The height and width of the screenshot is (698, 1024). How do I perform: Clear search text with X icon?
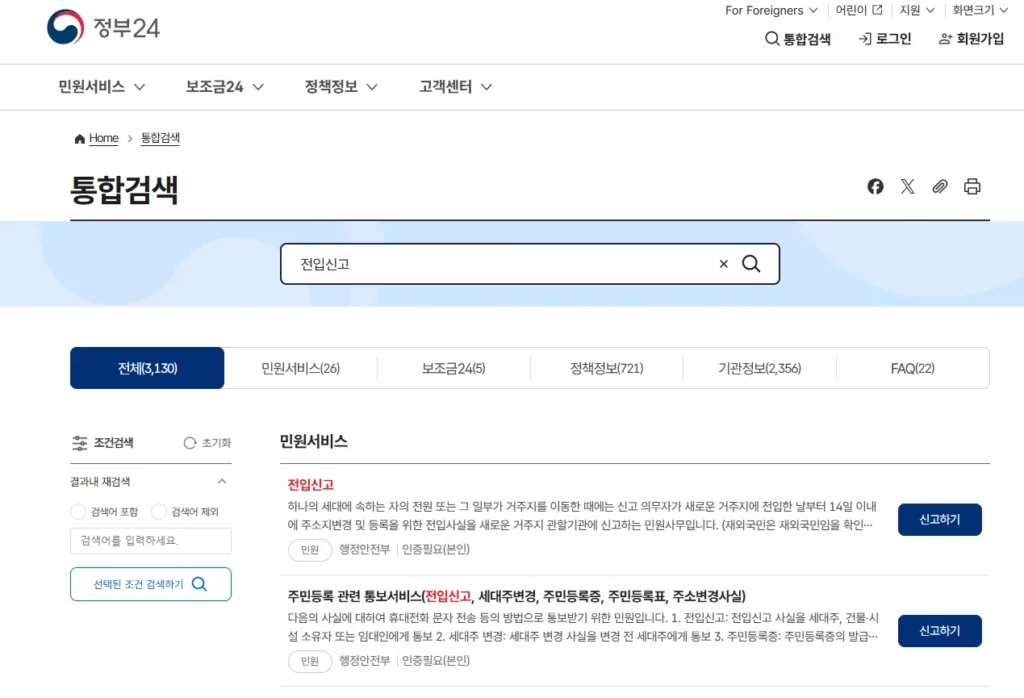(723, 264)
